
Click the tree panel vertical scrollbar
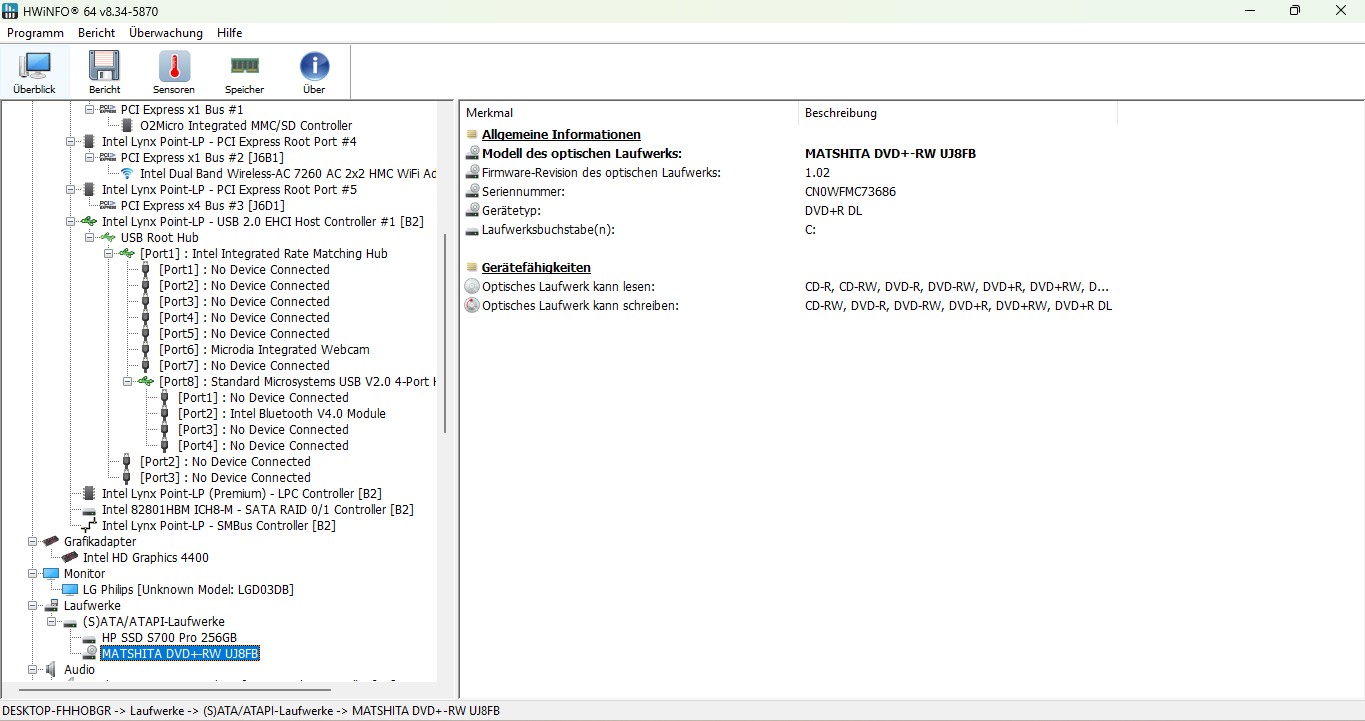[x=445, y=330]
